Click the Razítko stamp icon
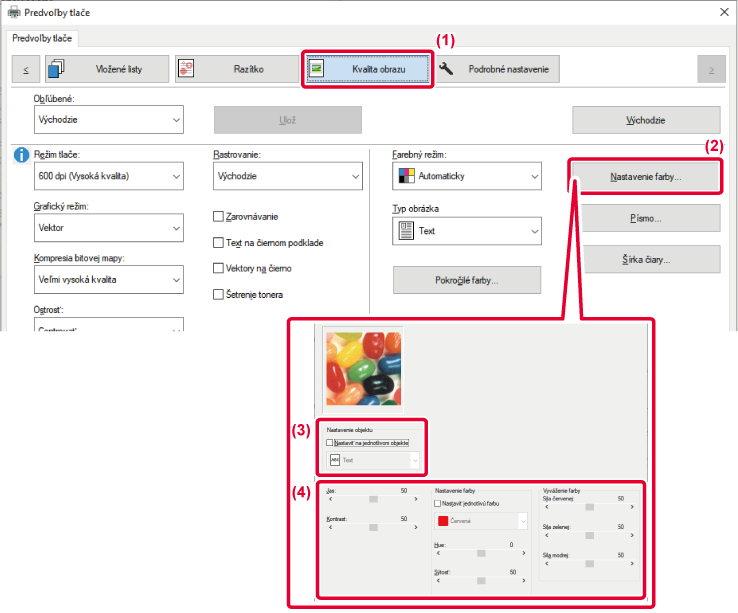 tap(190, 69)
